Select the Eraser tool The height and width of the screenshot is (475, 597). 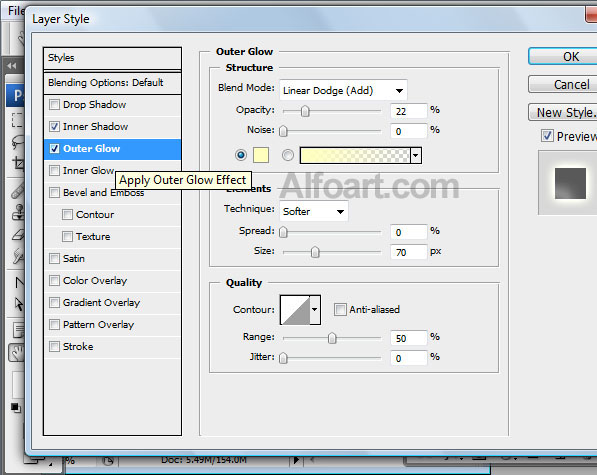point(18,235)
